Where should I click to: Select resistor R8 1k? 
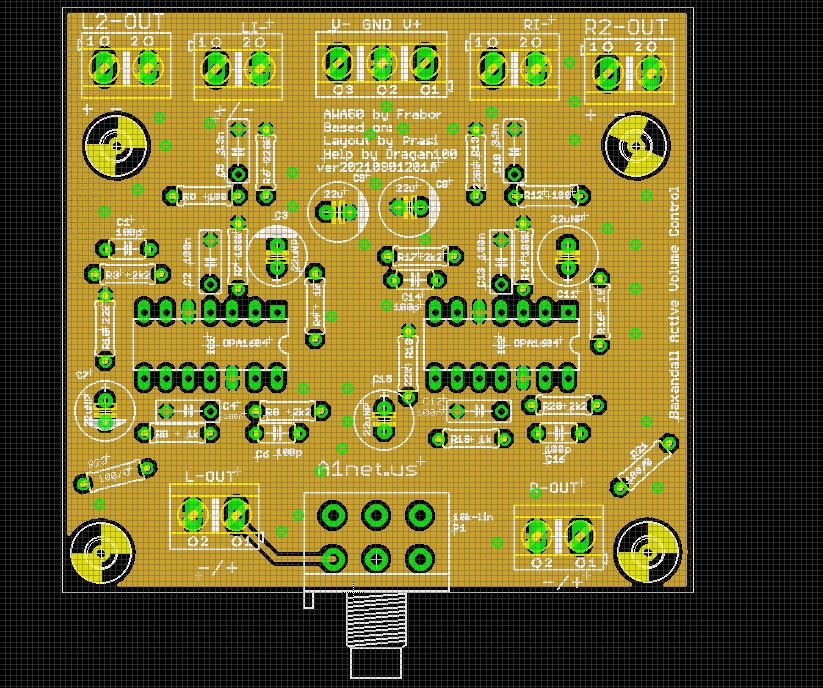coord(177,433)
